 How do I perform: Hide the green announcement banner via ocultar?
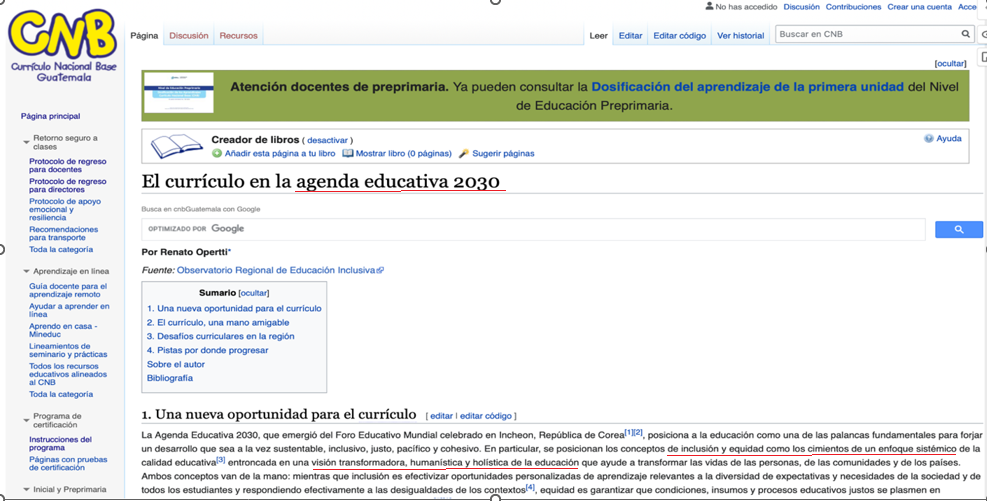(x=950, y=64)
